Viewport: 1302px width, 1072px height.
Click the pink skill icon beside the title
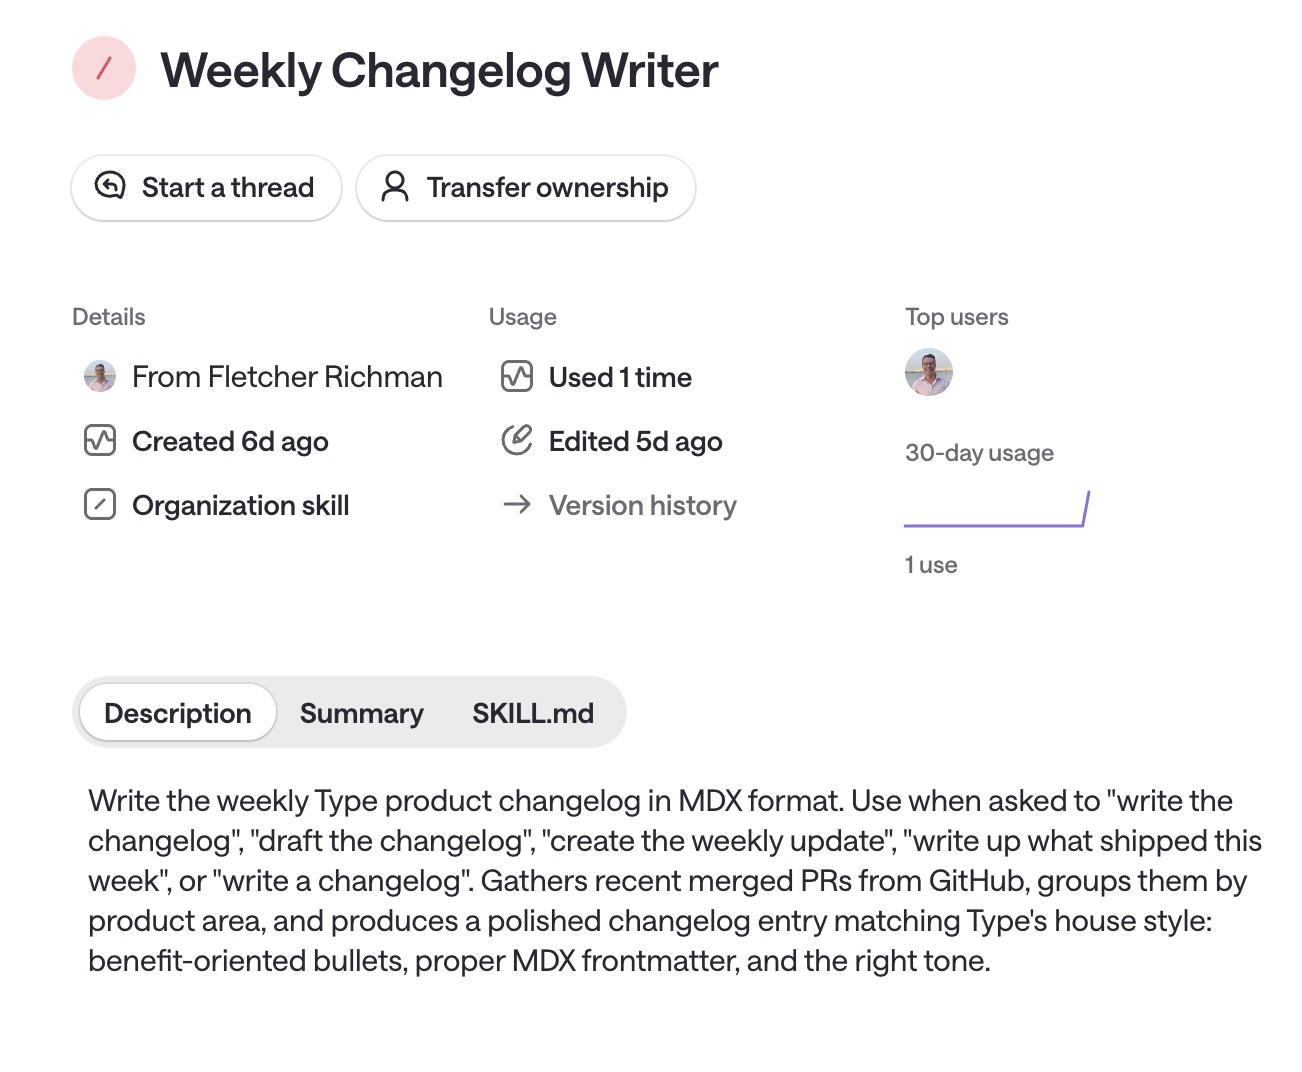coord(104,68)
